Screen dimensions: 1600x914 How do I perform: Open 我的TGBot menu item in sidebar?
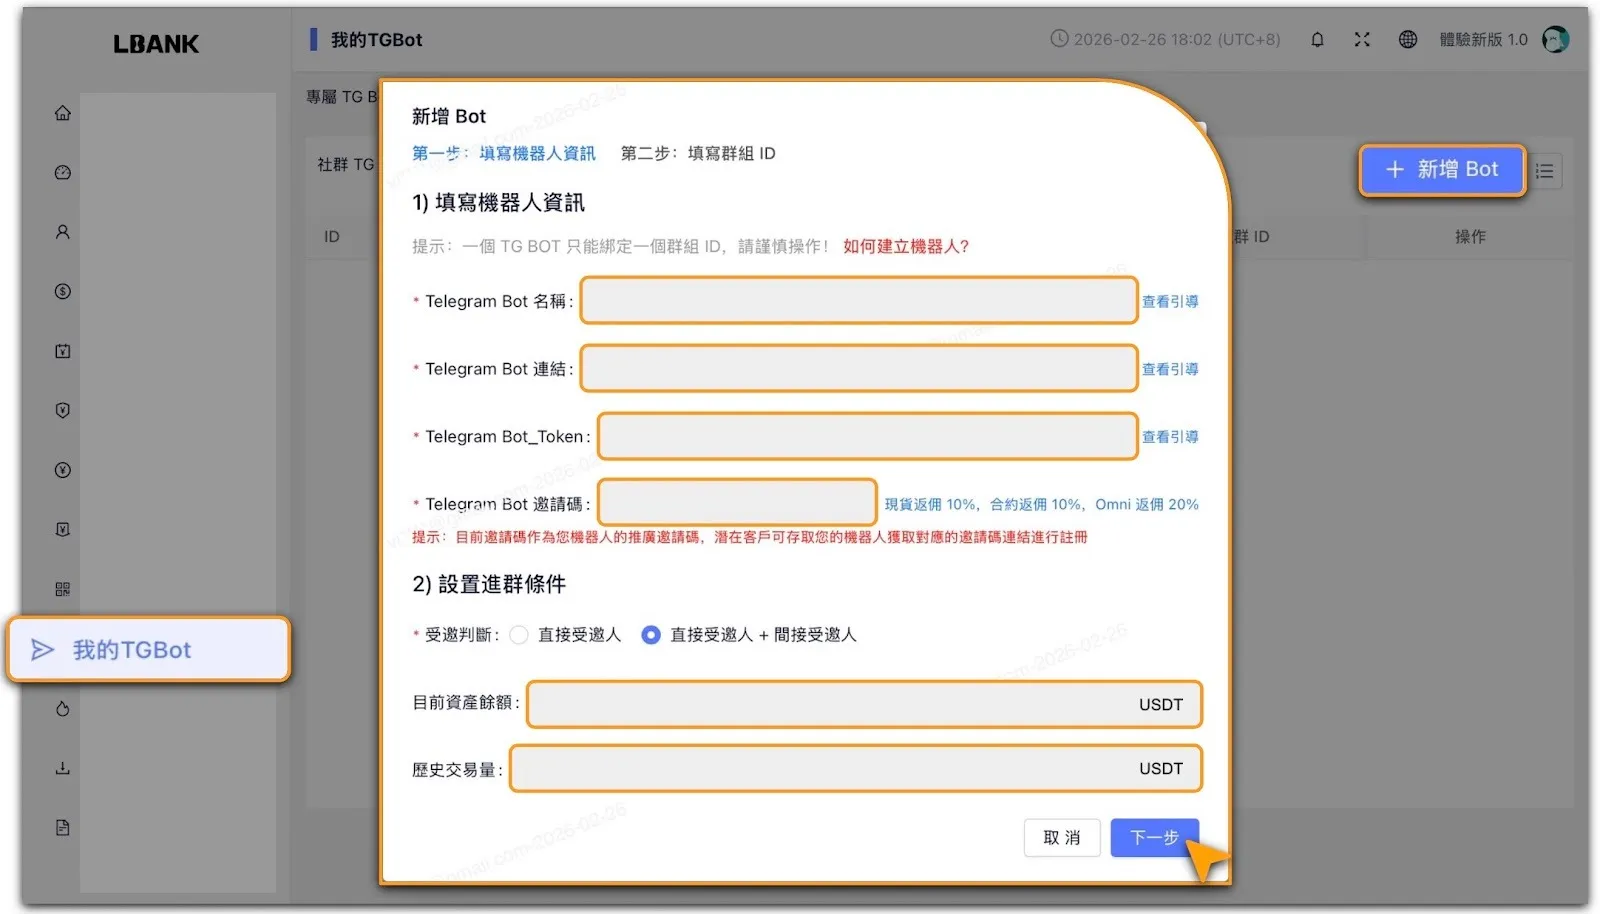(x=148, y=650)
